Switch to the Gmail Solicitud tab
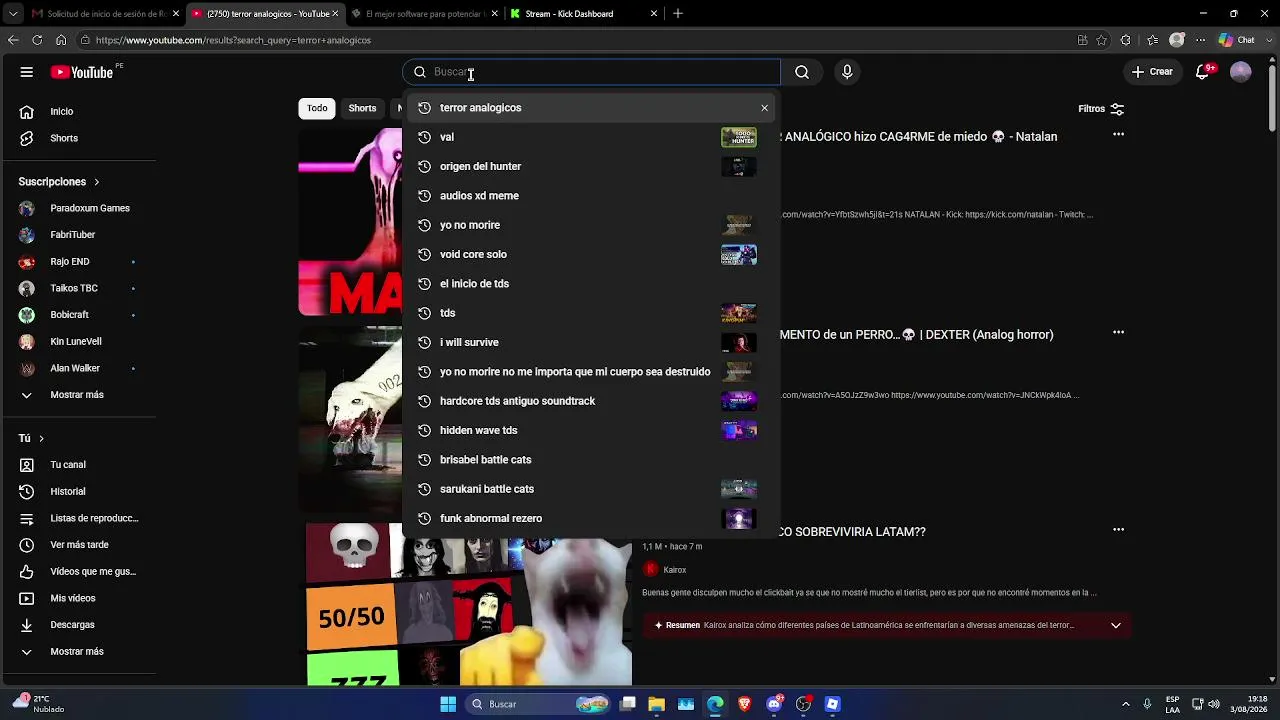The width and height of the screenshot is (1280, 720). [105, 14]
